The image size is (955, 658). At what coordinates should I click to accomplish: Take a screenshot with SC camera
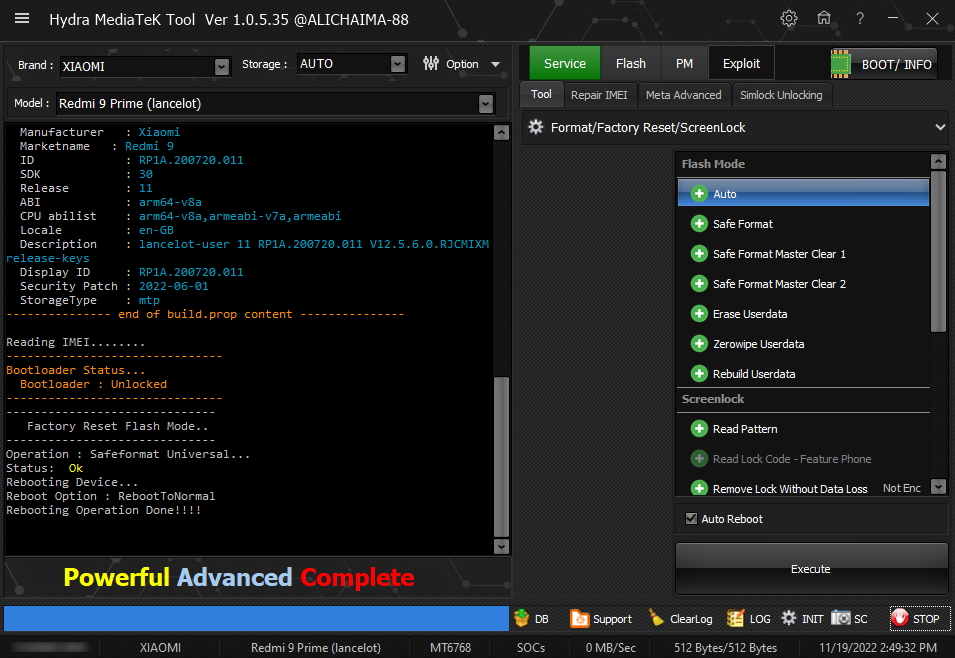point(850,619)
